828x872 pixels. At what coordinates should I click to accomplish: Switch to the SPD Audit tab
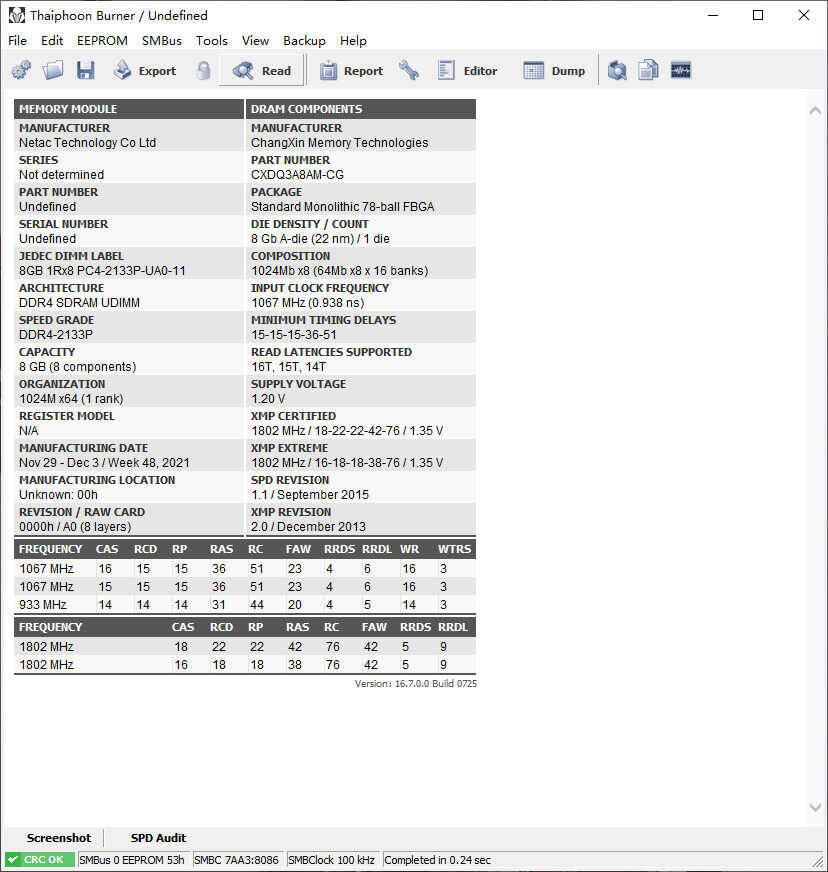(158, 838)
